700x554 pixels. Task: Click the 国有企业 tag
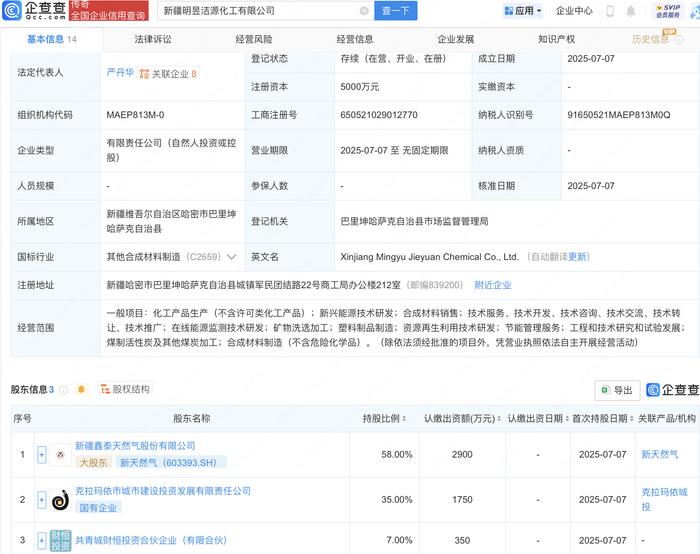coord(98,508)
